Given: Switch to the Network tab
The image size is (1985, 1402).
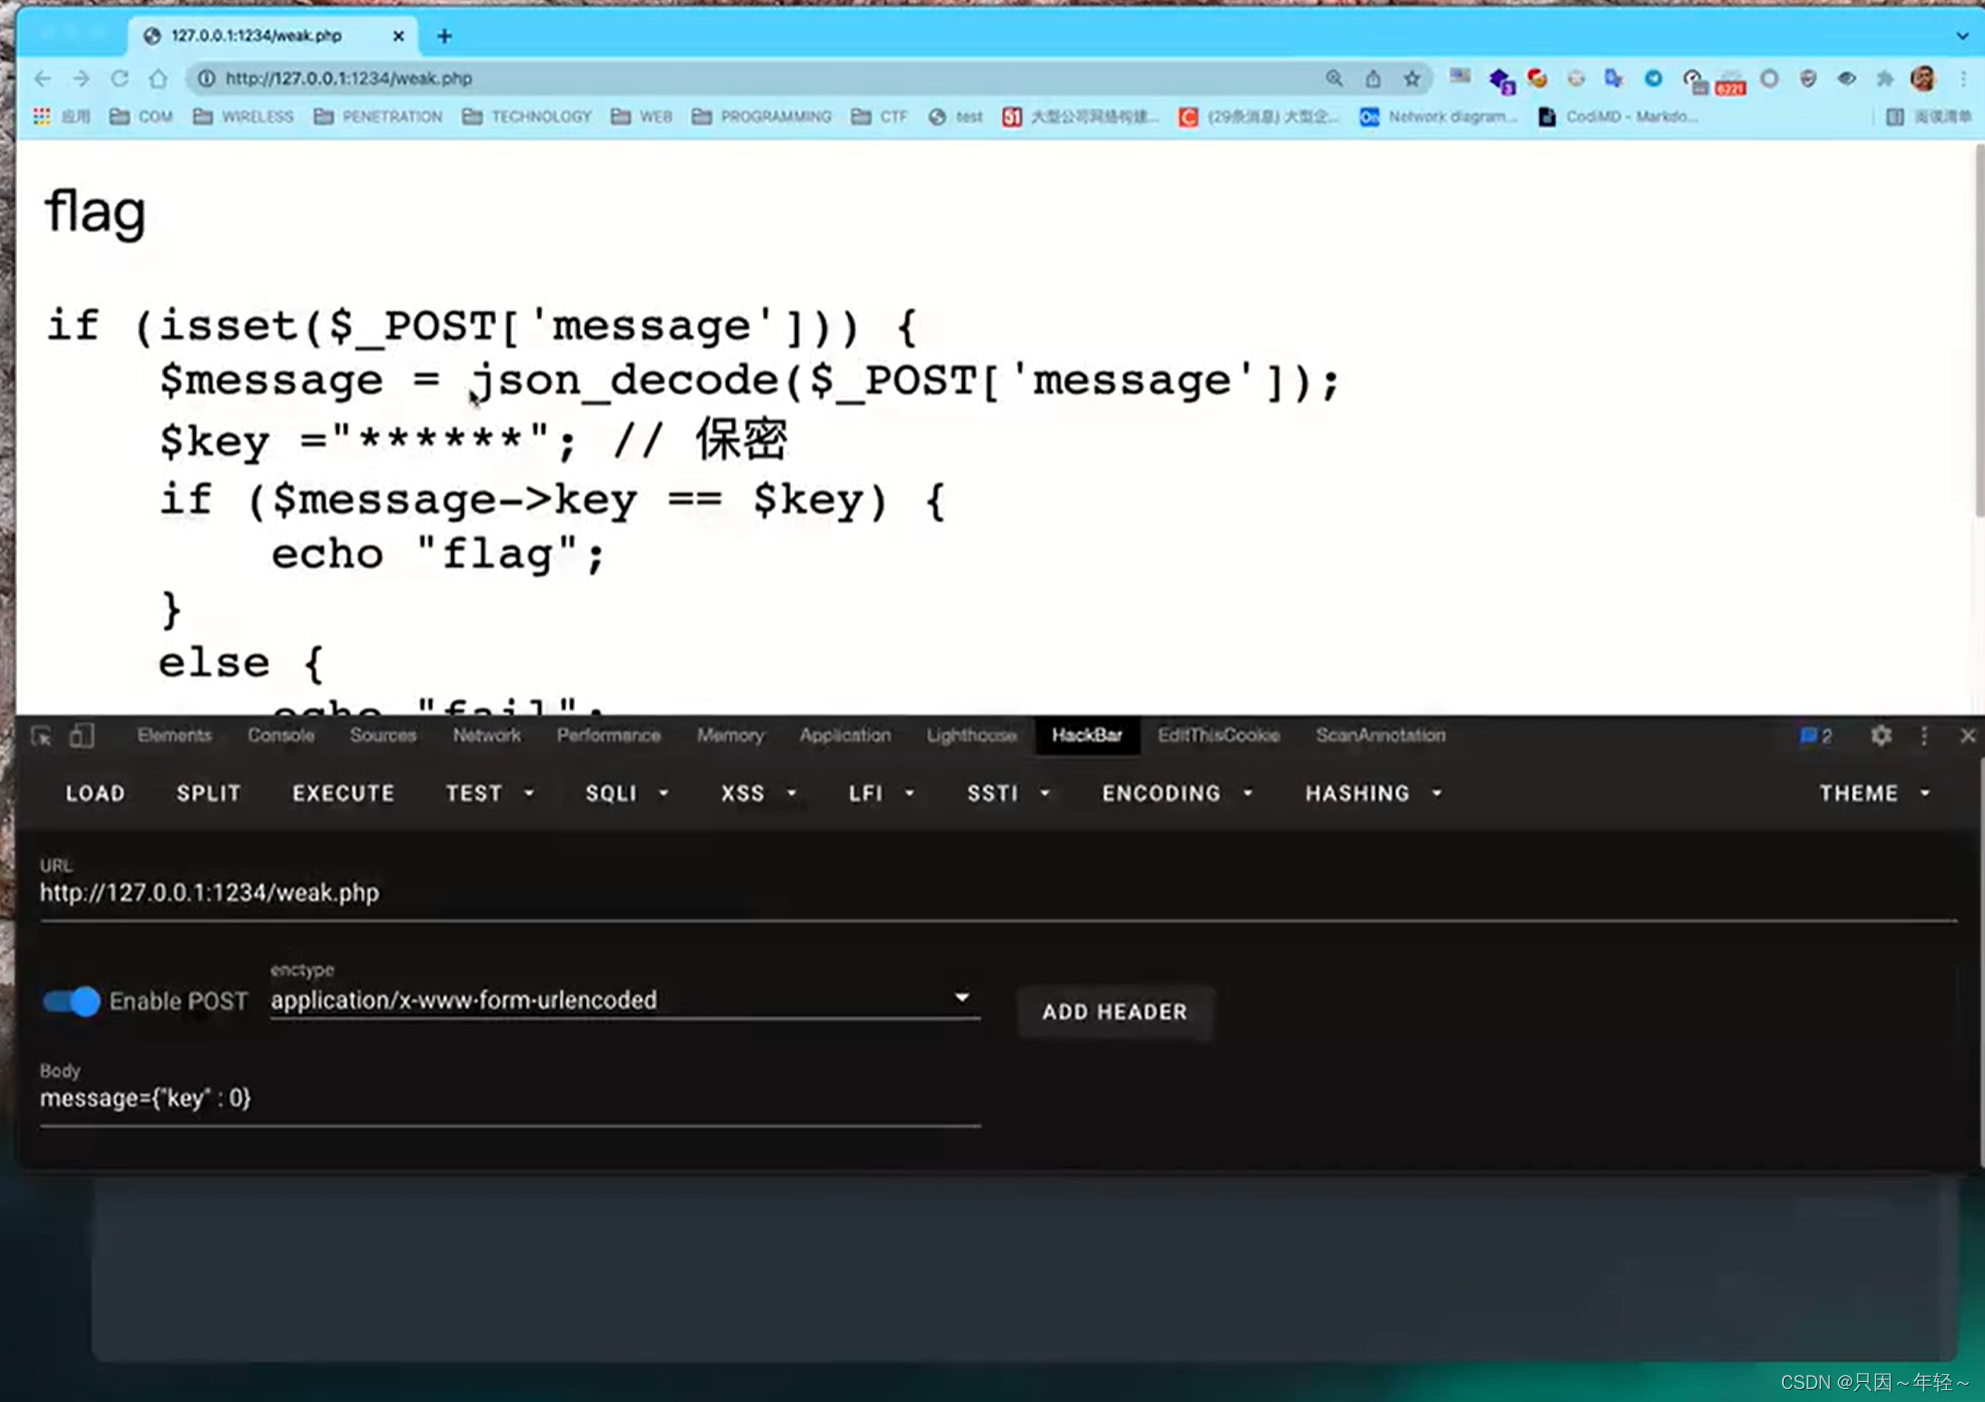Looking at the screenshot, I should click(486, 735).
